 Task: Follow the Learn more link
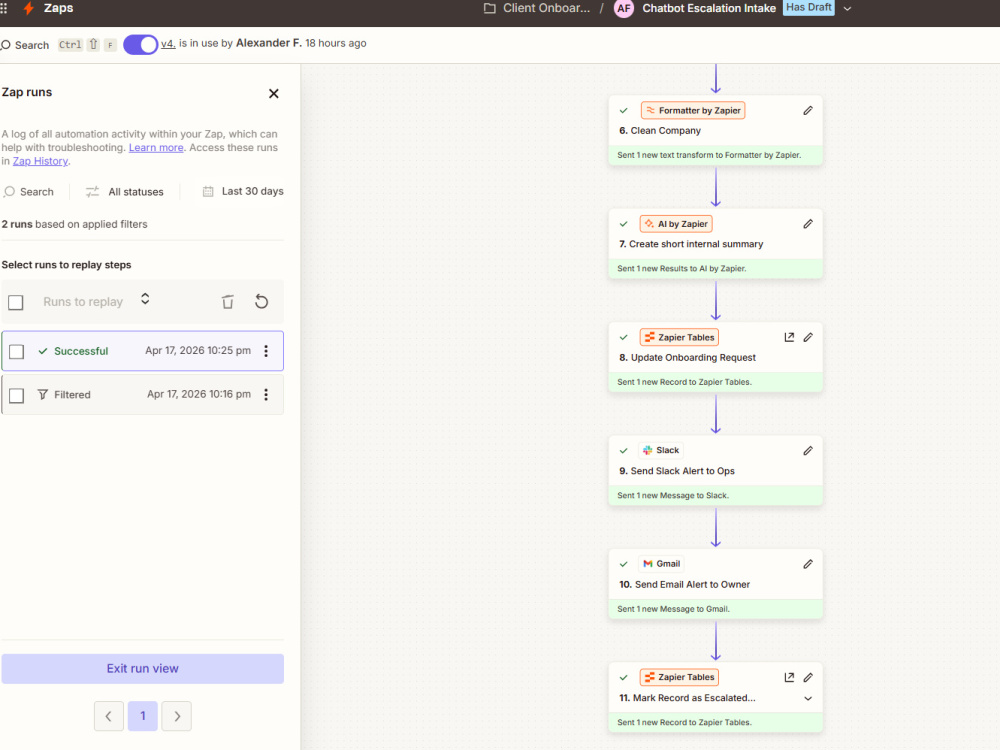pyautogui.click(x=156, y=147)
